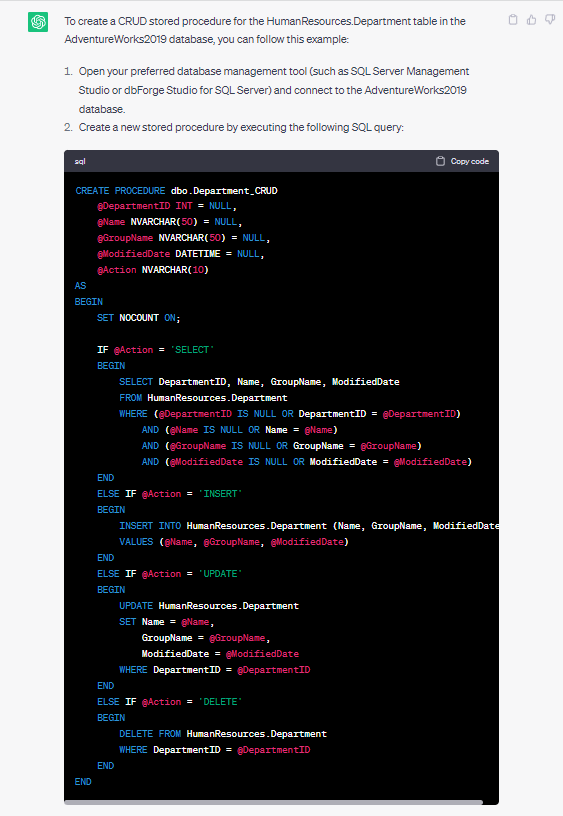The width and height of the screenshot is (563, 816).
Task: Click the sql language label in code header
Action: 80,161
